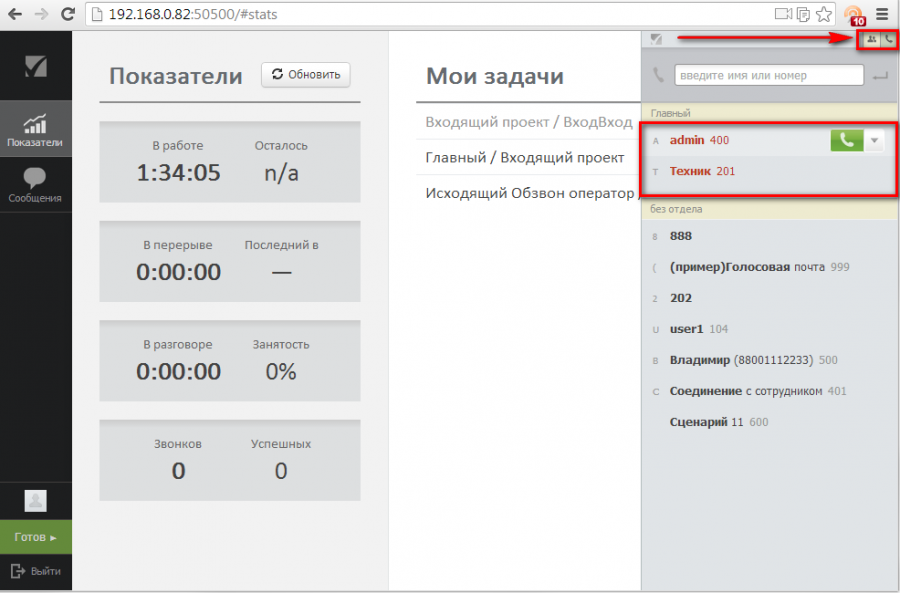Select the task Главный / Входящий проект
This screenshot has height=593, width=900.
point(525,157)
